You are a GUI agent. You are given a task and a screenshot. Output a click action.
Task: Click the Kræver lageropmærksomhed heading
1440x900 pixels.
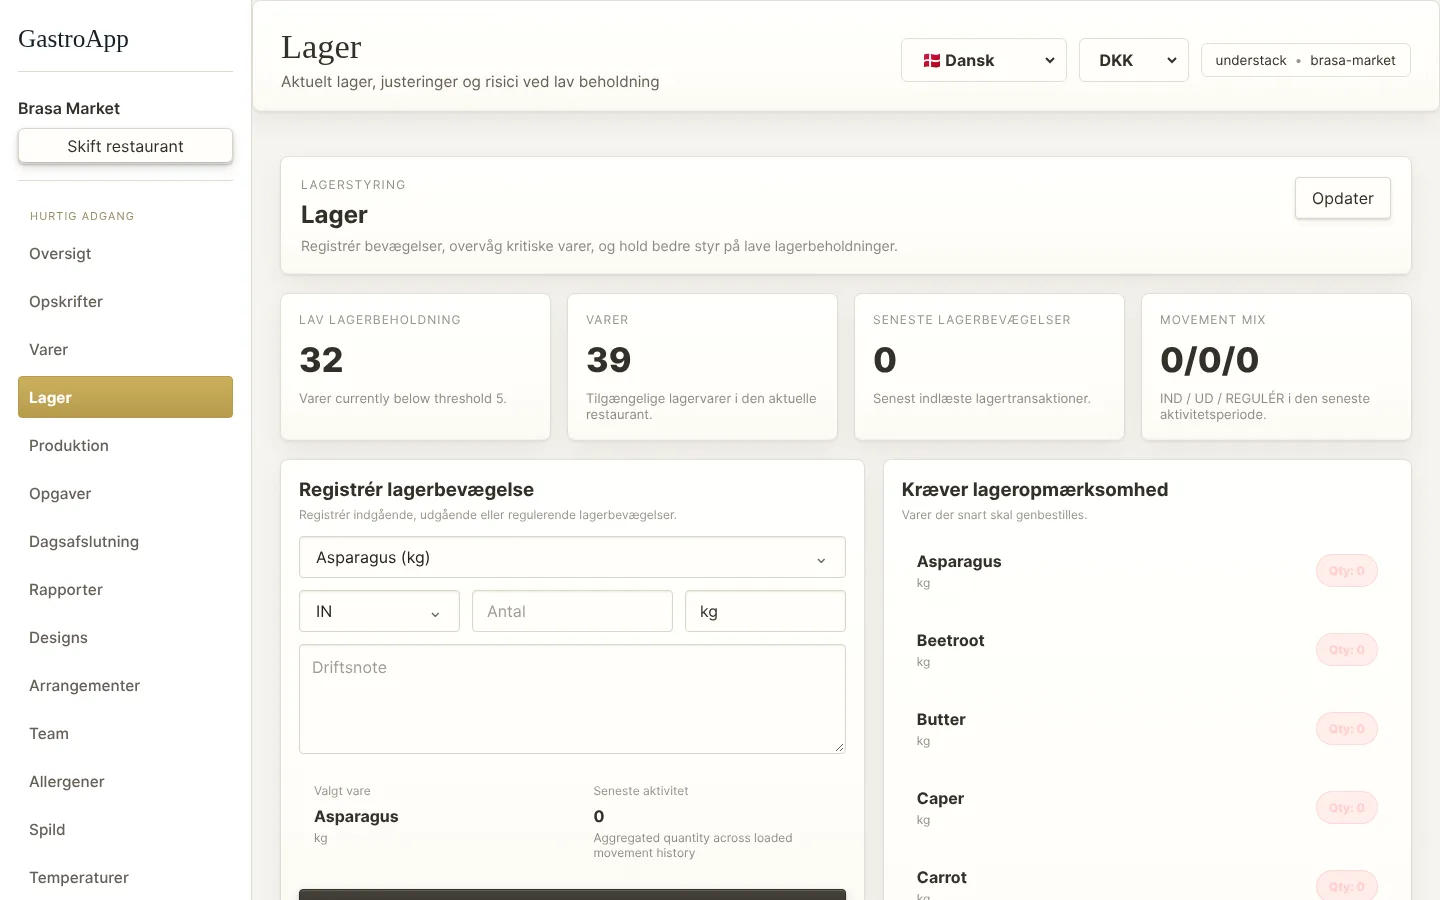[1035, 490]
